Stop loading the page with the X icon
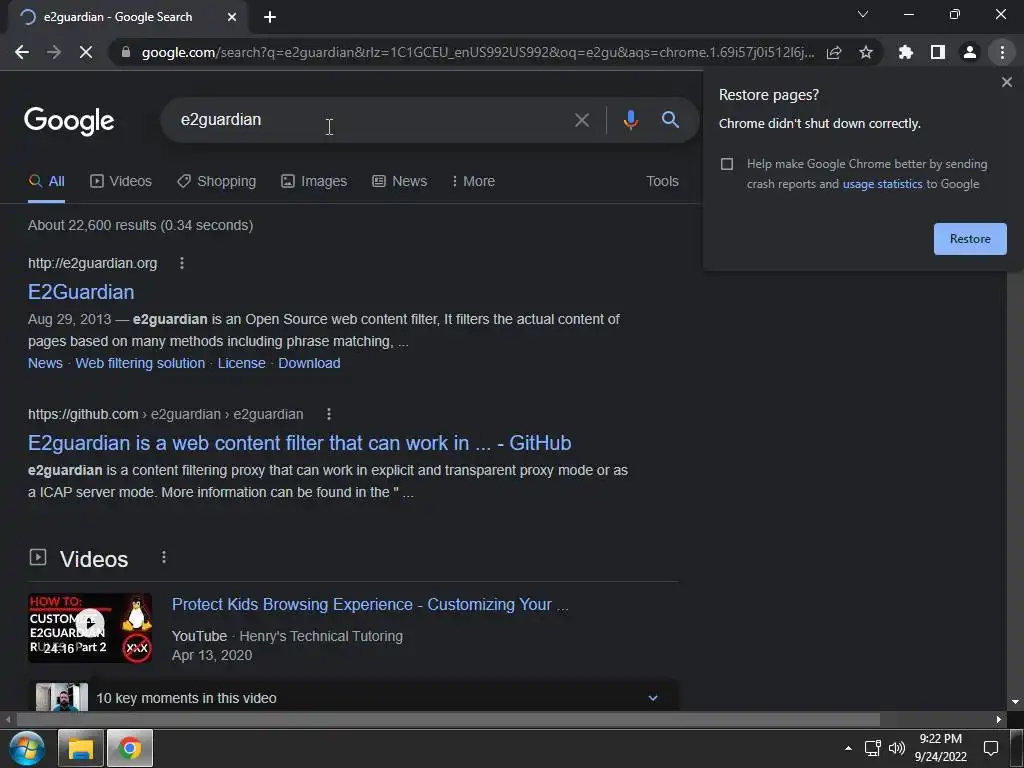The image size is (1024, 768). pyautogui.click(x=86, y=52)
